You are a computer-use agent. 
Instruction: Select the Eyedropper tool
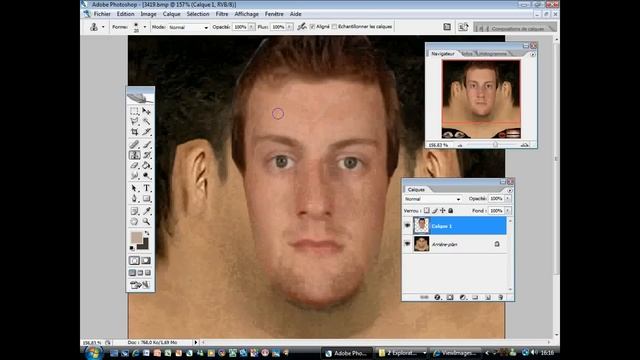pos(146,211)
